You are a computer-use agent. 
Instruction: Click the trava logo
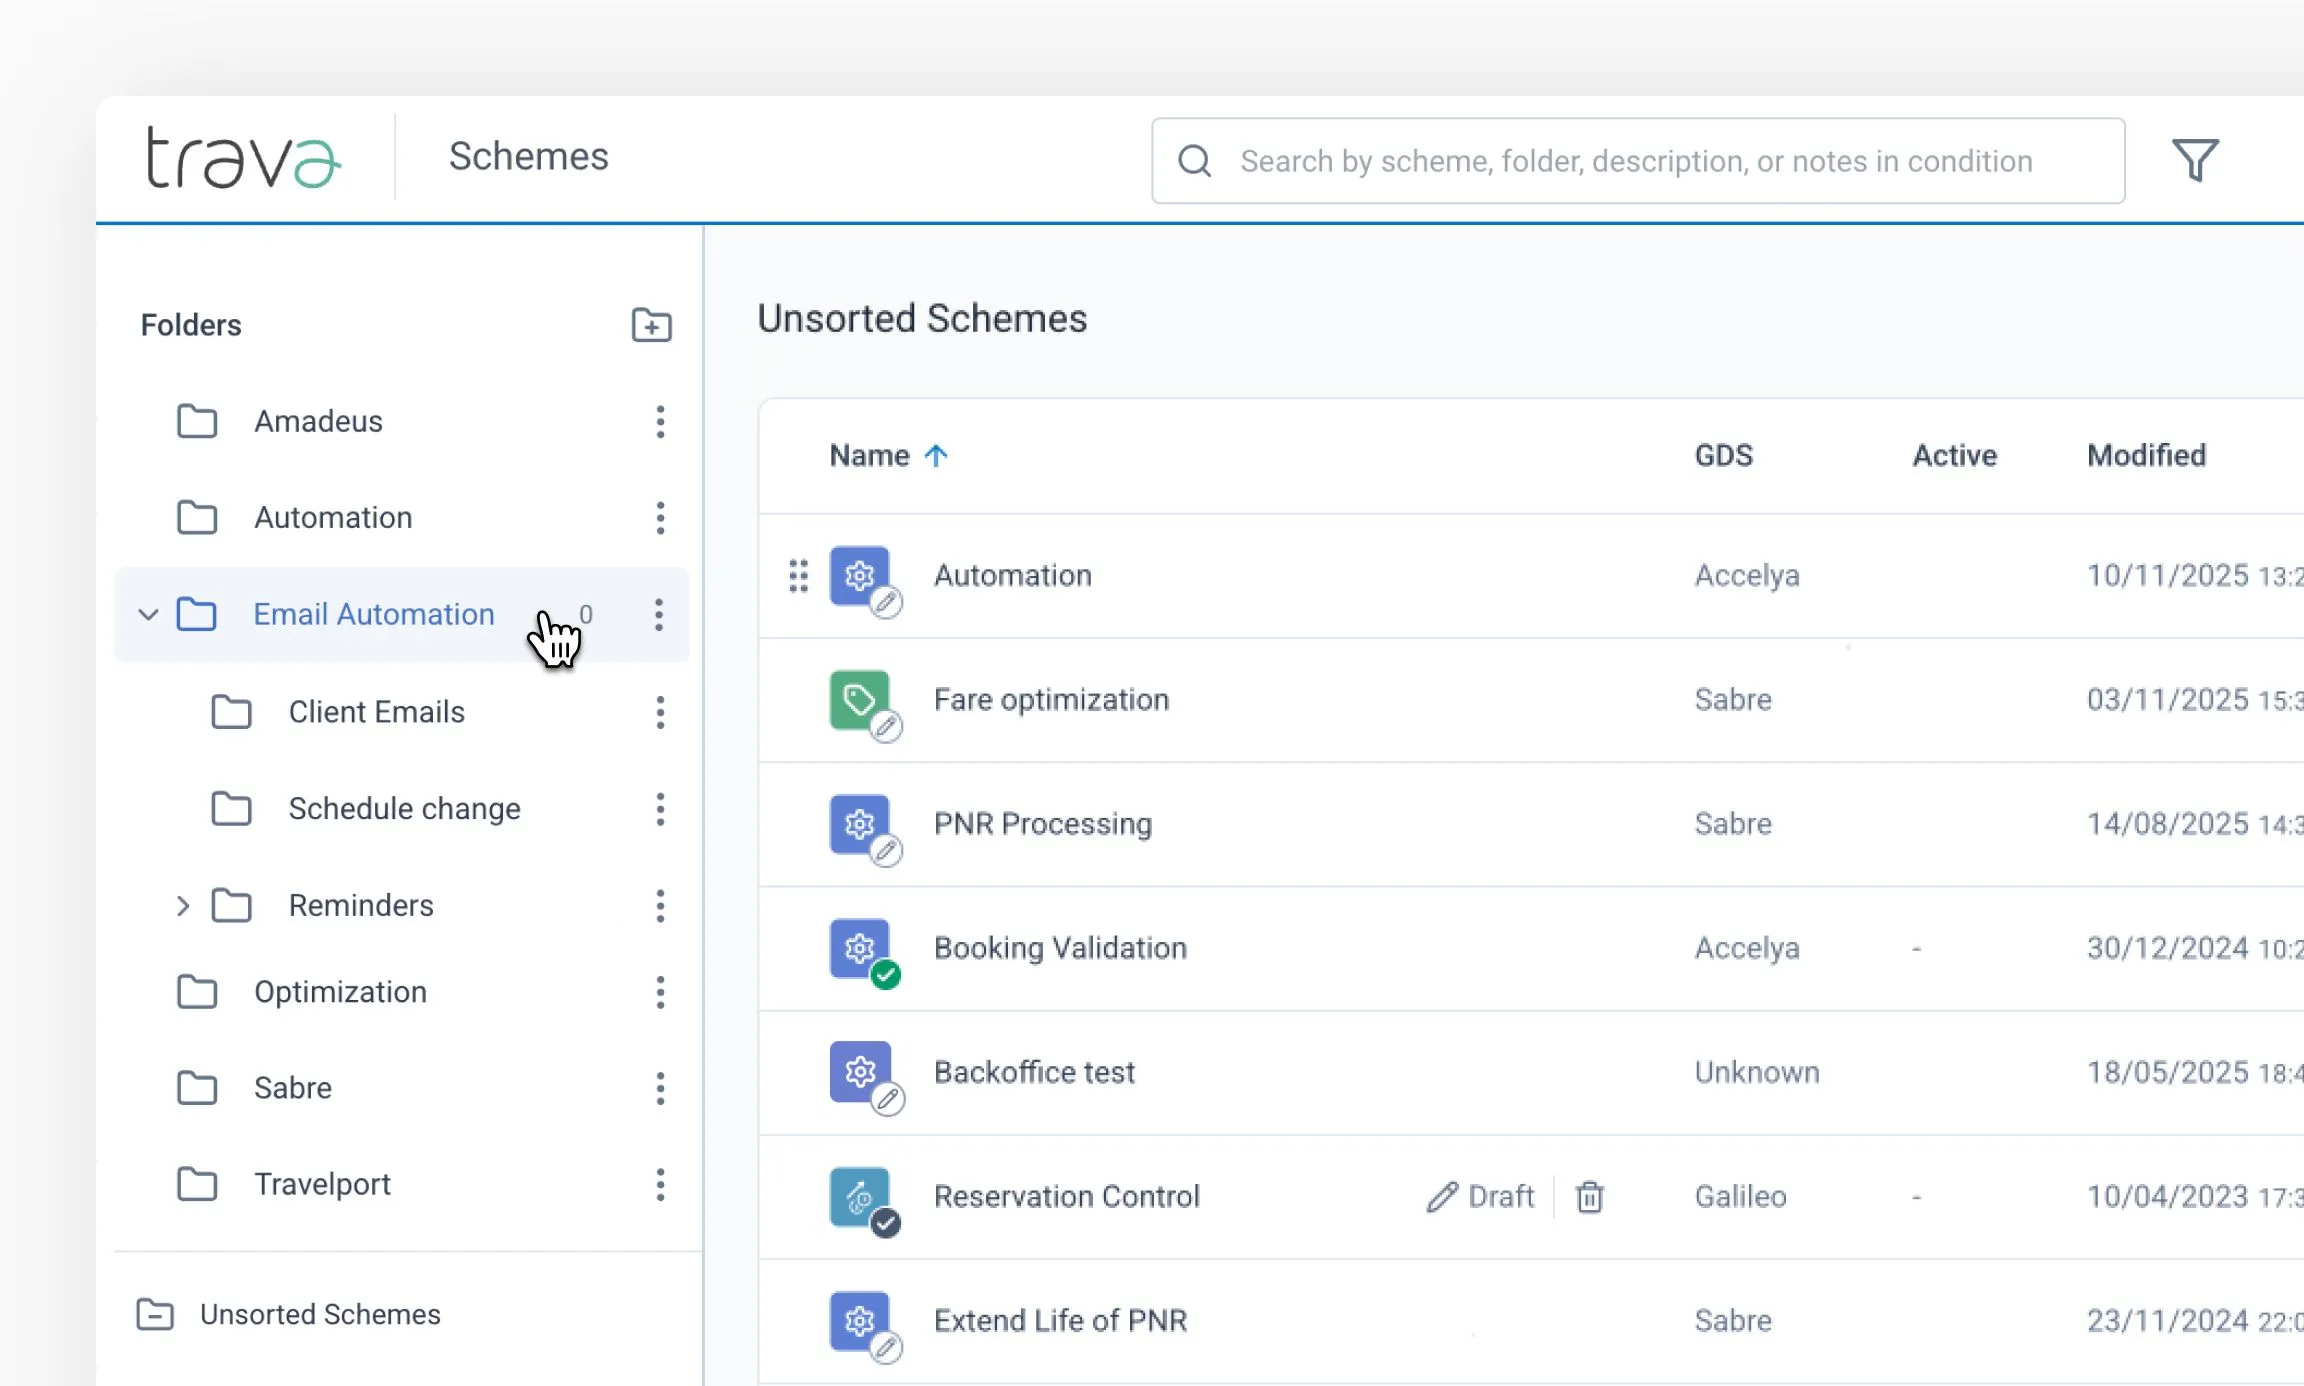click(244, 158)
